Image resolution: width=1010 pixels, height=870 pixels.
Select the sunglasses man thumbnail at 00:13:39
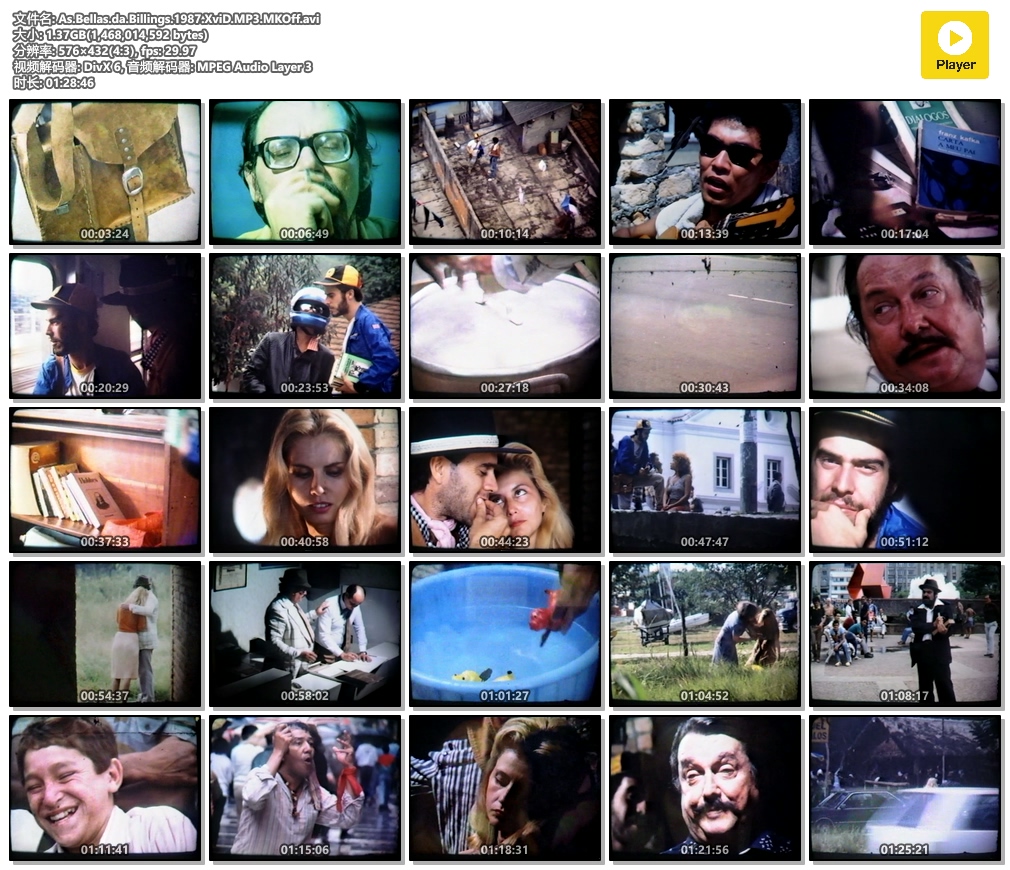pos(705,170)
